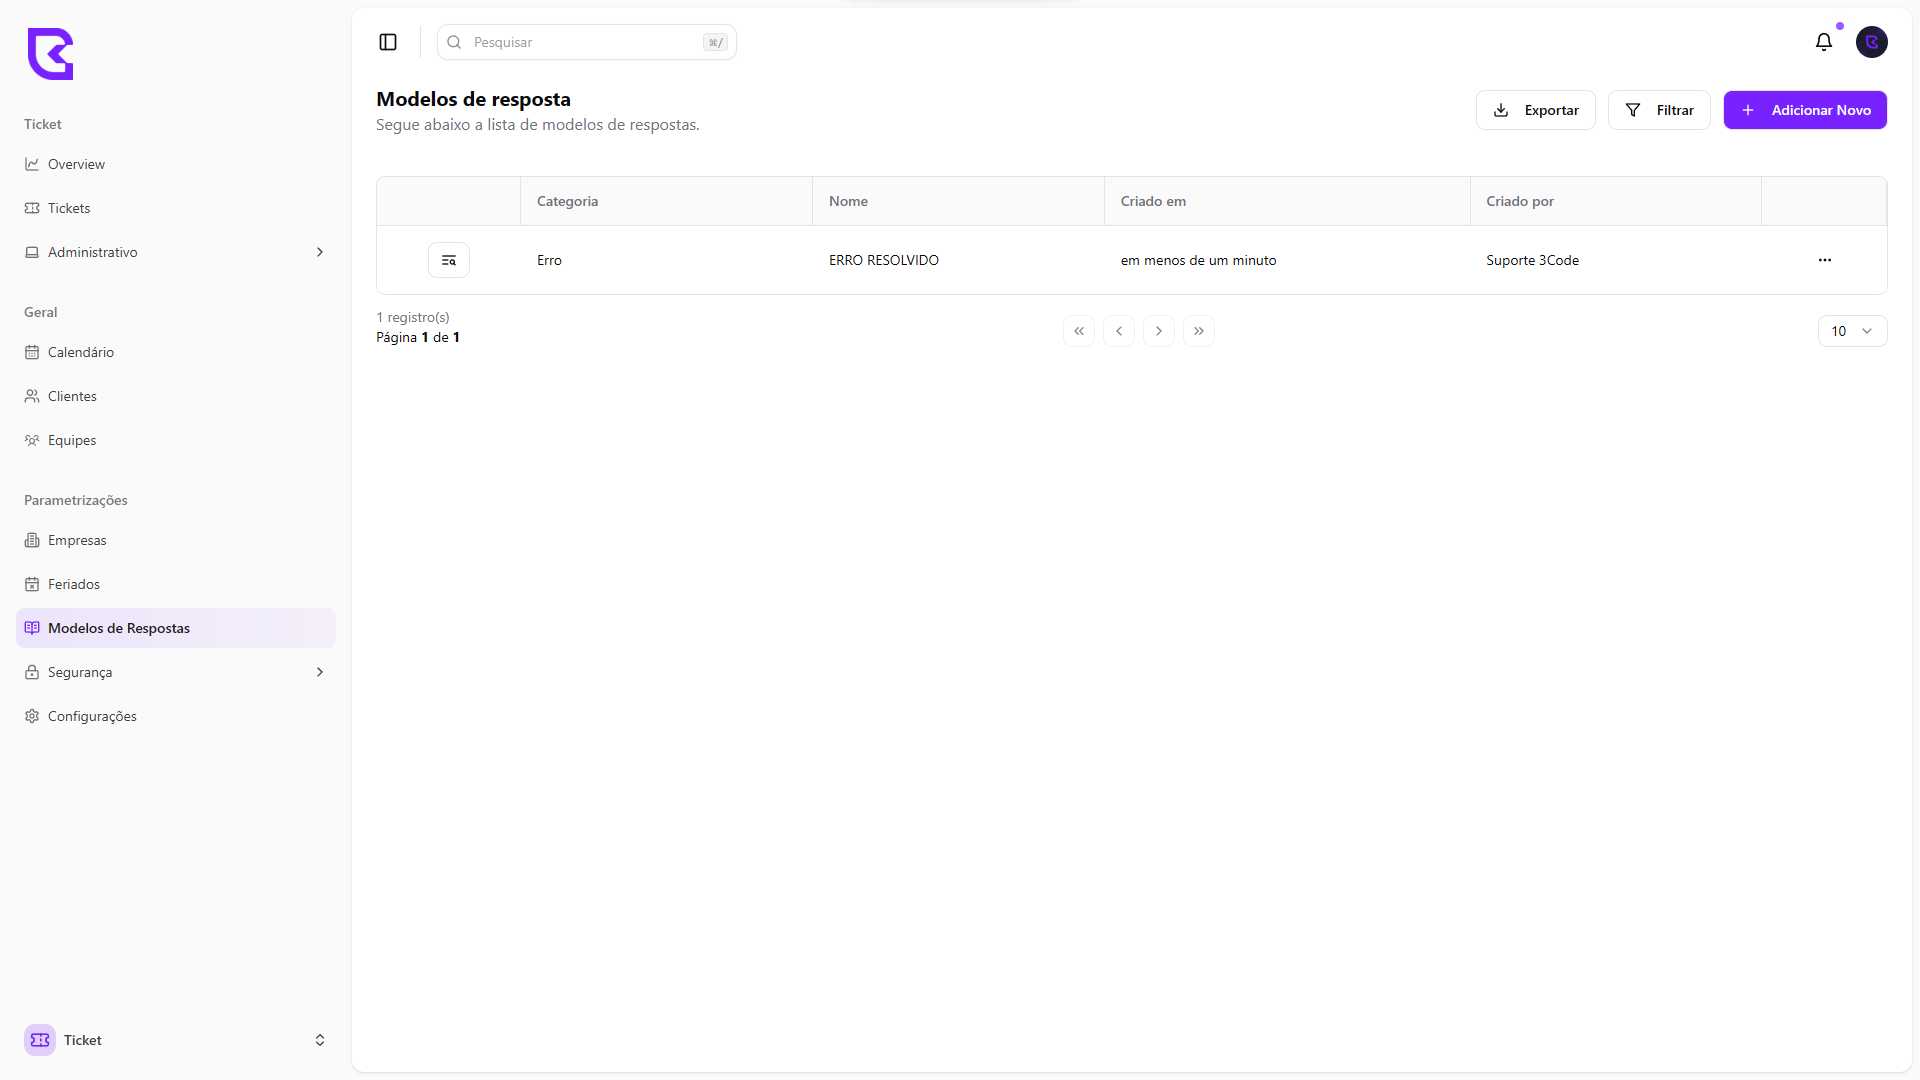Open the notifications bell
This screenshot has height=1080, width=1920.
click(1824, 42)
